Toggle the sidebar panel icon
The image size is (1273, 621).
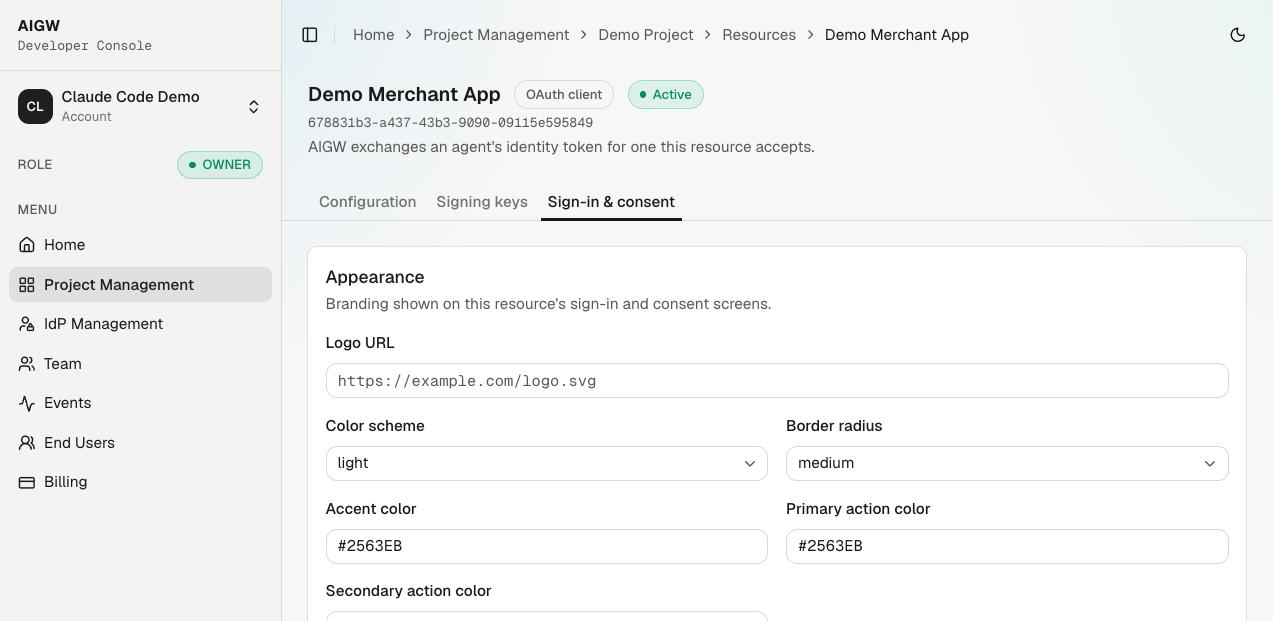coord(310,35)
